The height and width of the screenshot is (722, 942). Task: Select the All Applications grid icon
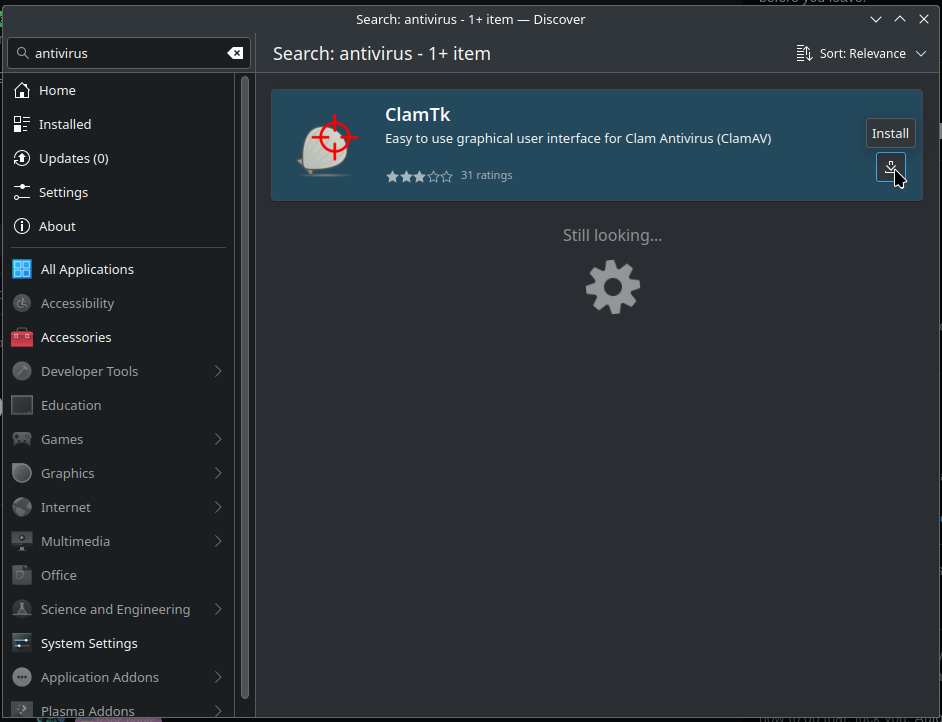pos(22,269)
